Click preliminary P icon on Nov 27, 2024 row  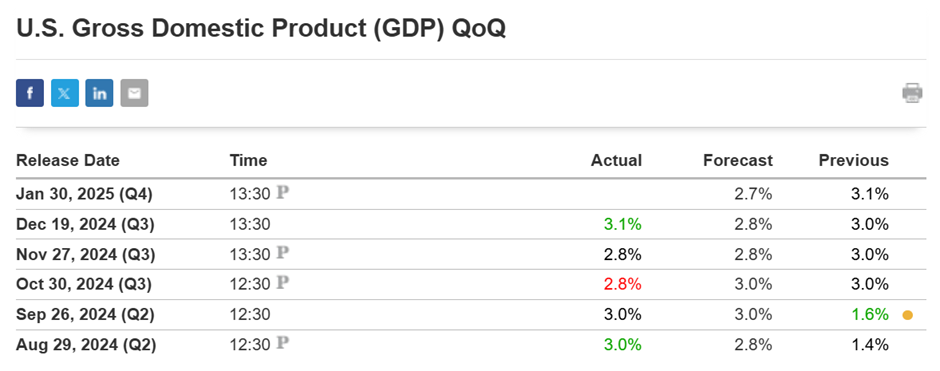283,254
